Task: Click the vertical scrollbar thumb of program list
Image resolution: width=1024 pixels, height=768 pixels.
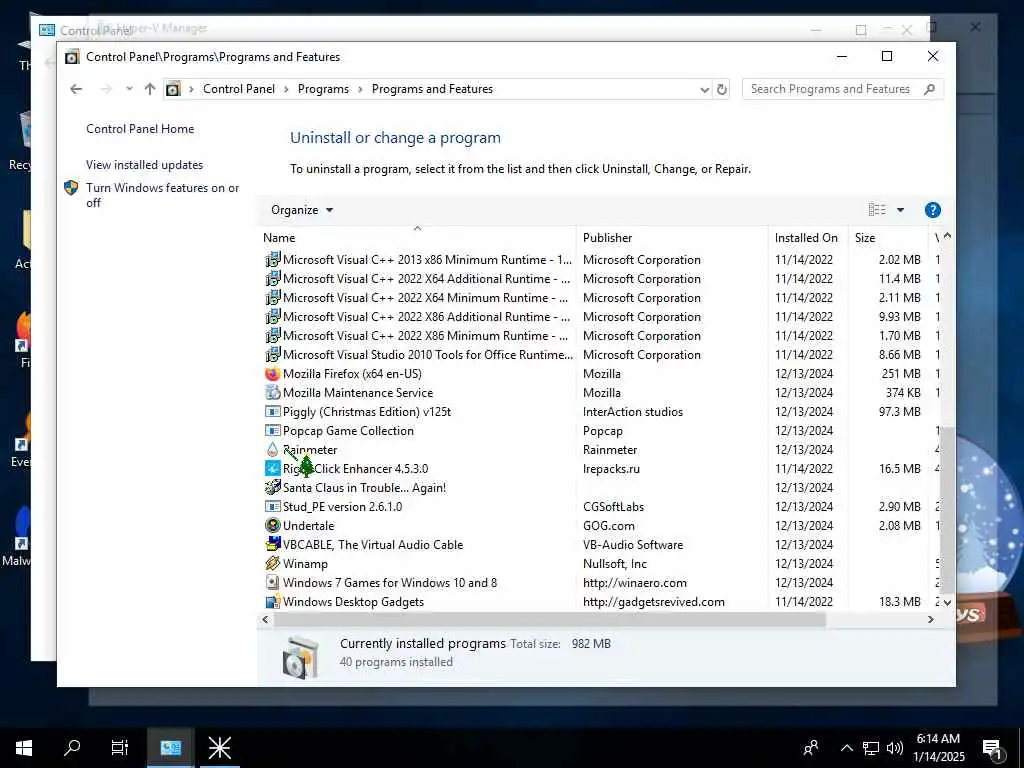Action: (x=947, y=511)
